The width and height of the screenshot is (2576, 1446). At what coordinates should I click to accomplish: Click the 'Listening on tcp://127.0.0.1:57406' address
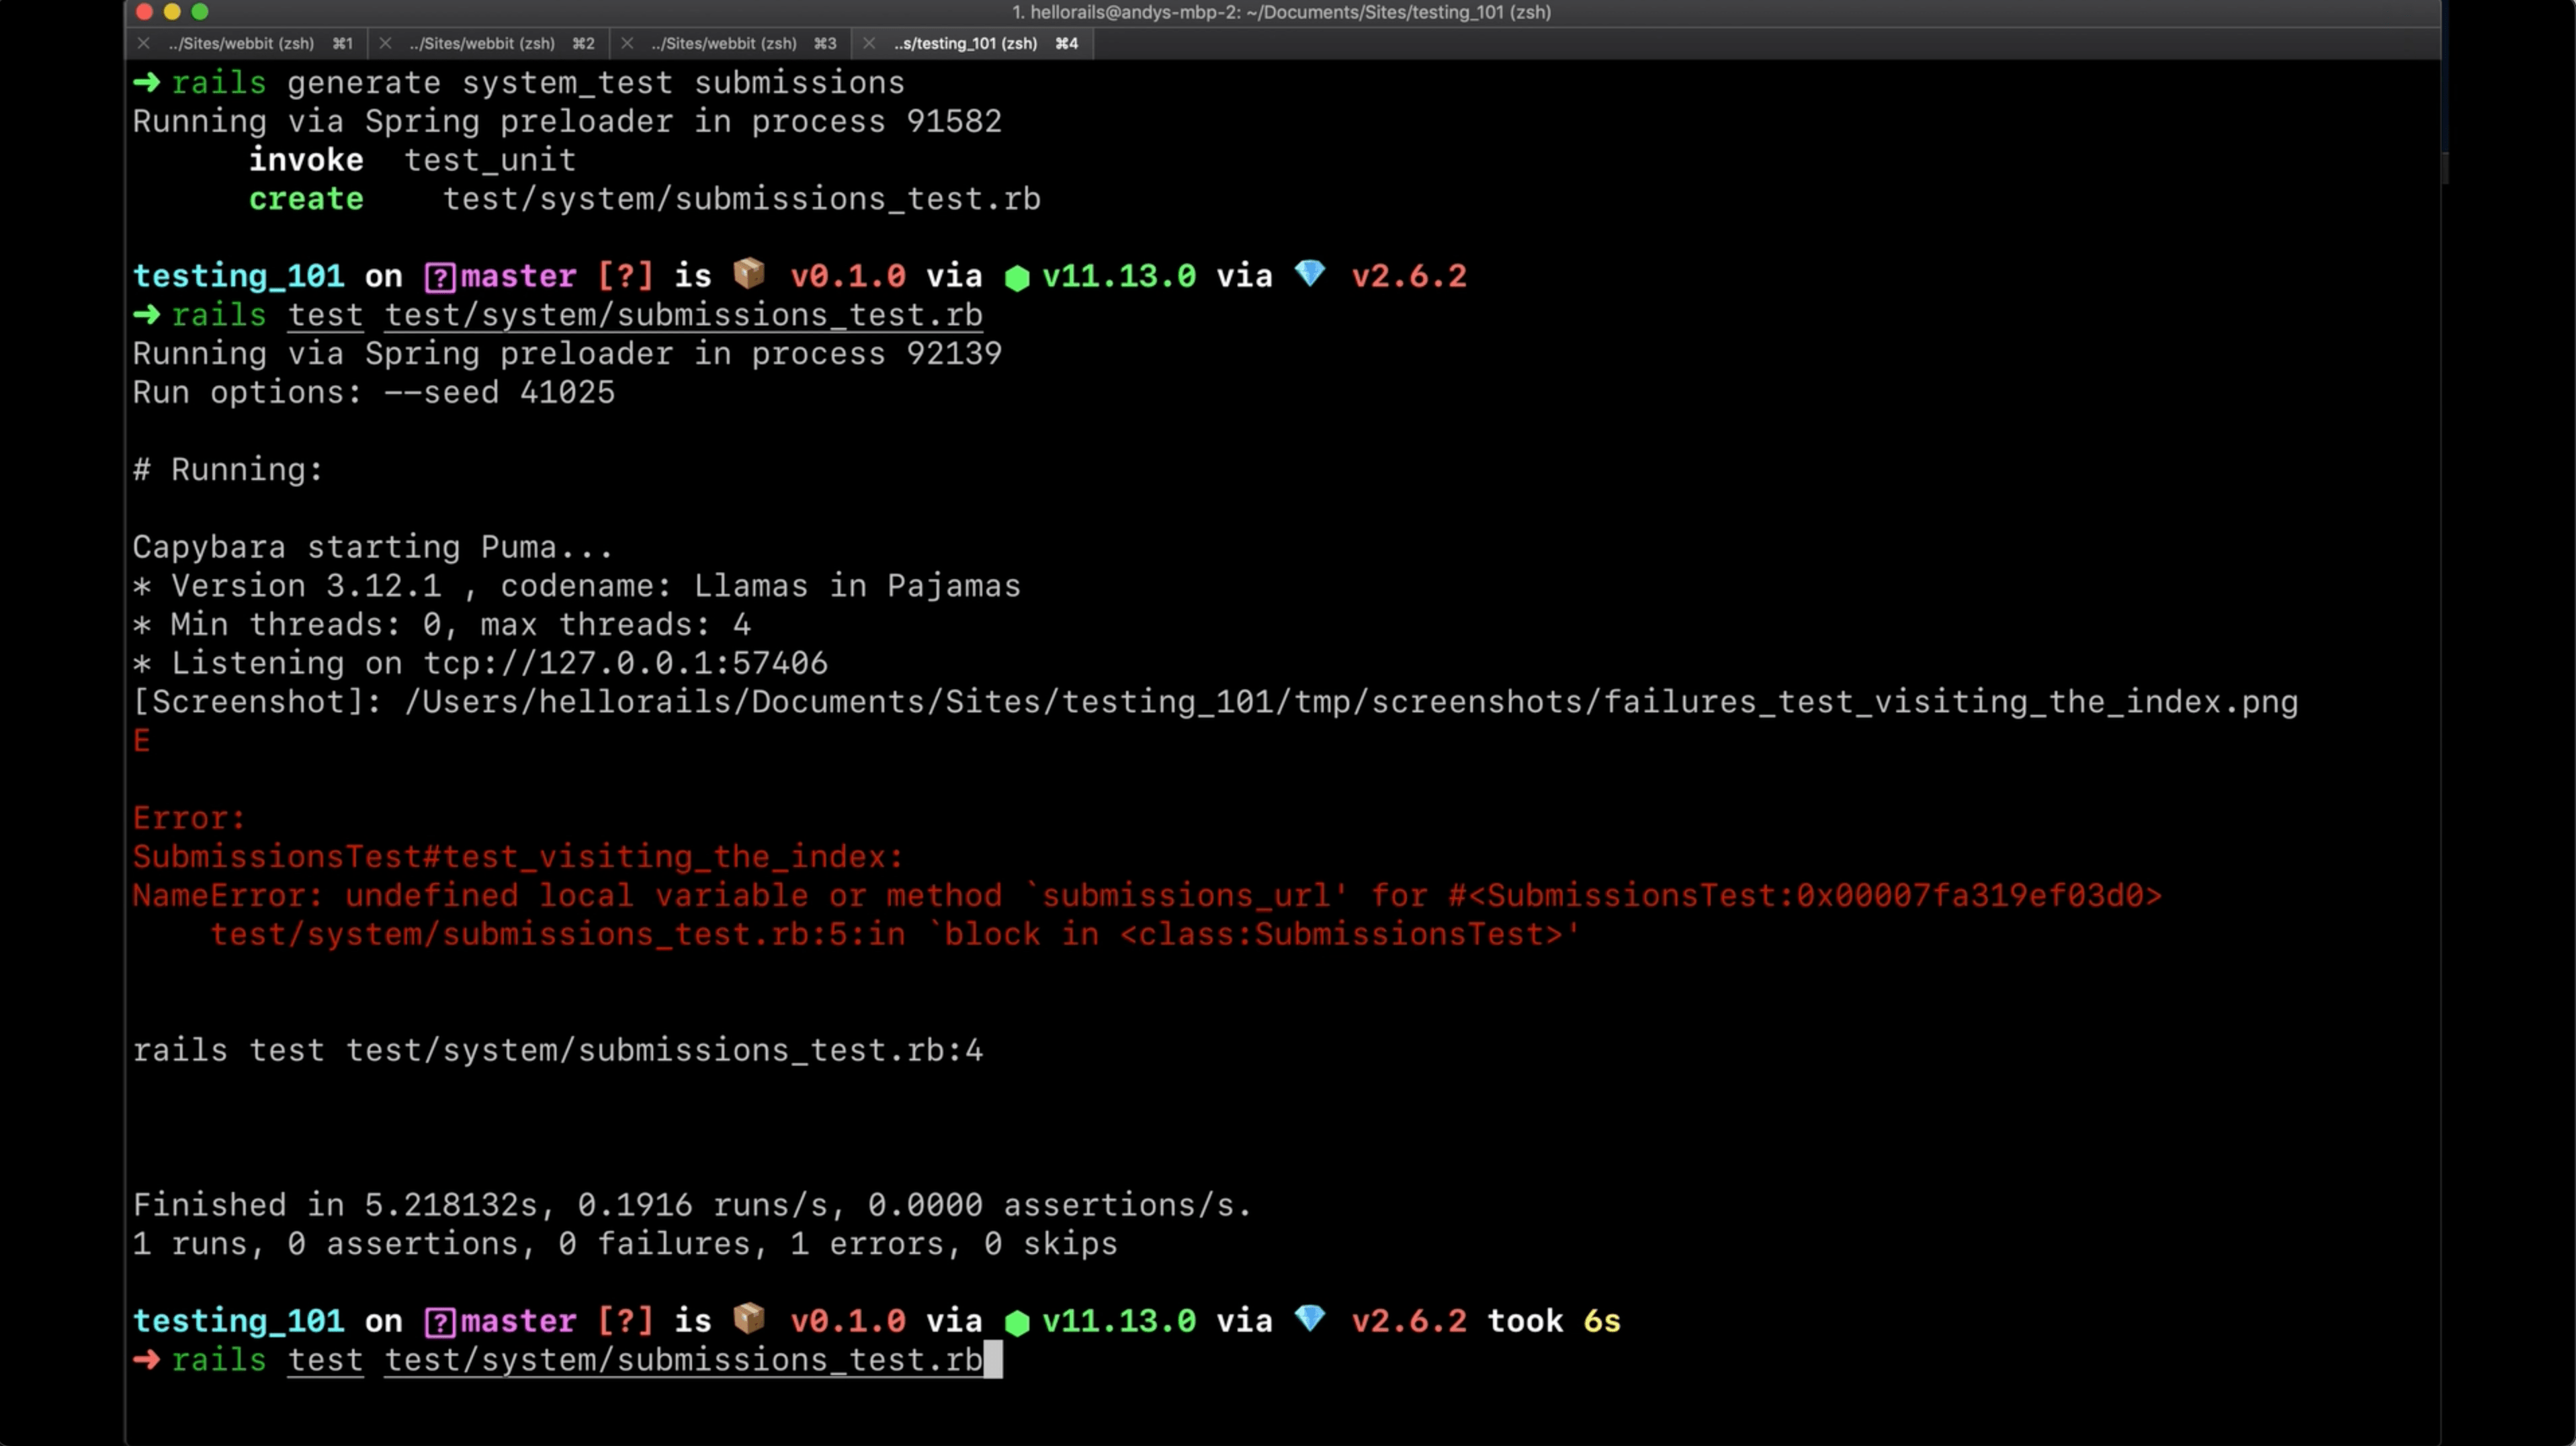pyautogui.click(x=626, y=663)
